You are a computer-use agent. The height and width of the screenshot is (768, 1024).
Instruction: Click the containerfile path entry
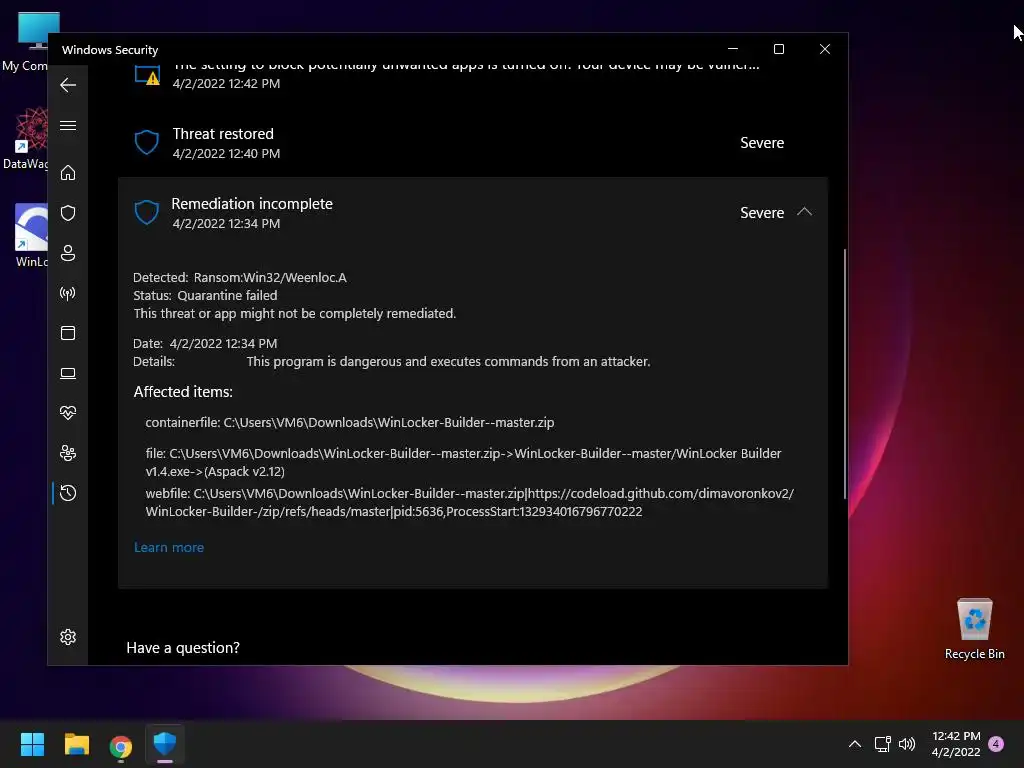tap(349, 423)
